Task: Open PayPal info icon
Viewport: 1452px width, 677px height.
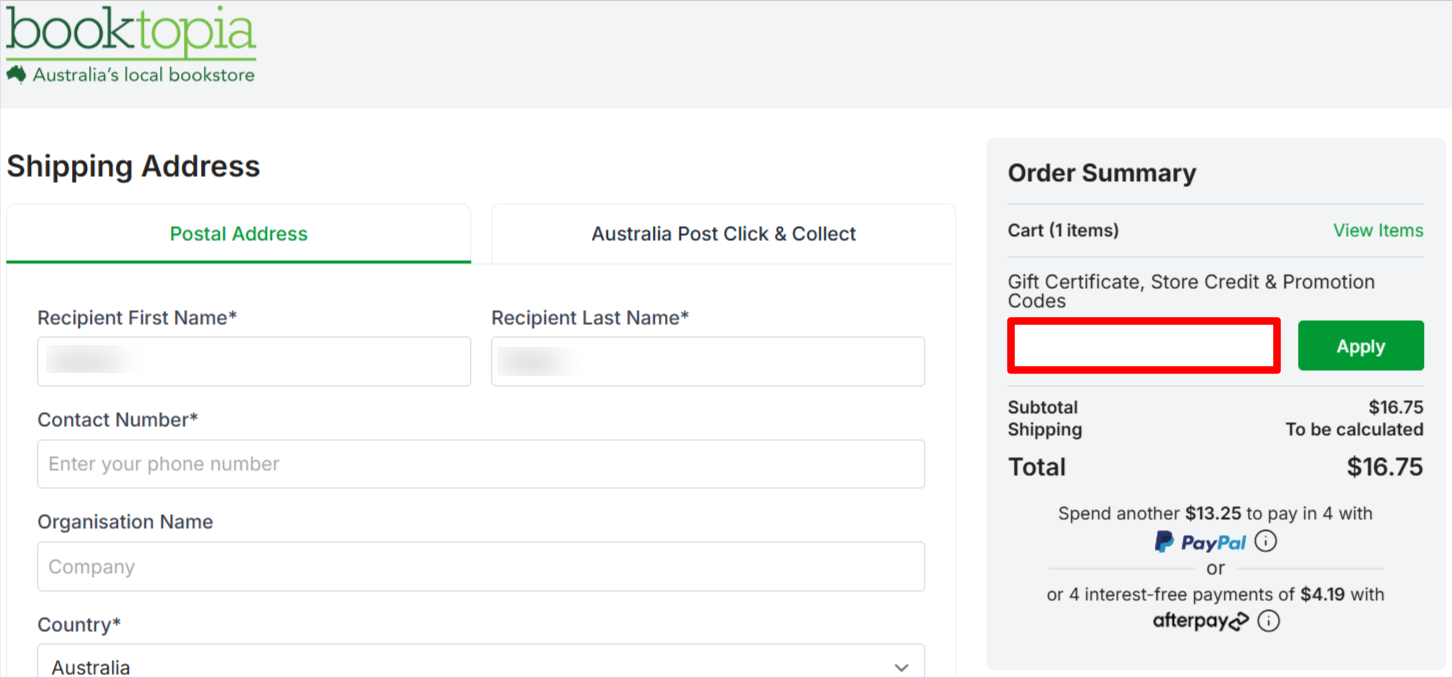Action: pyautogui.click(x=1265, y=542)
